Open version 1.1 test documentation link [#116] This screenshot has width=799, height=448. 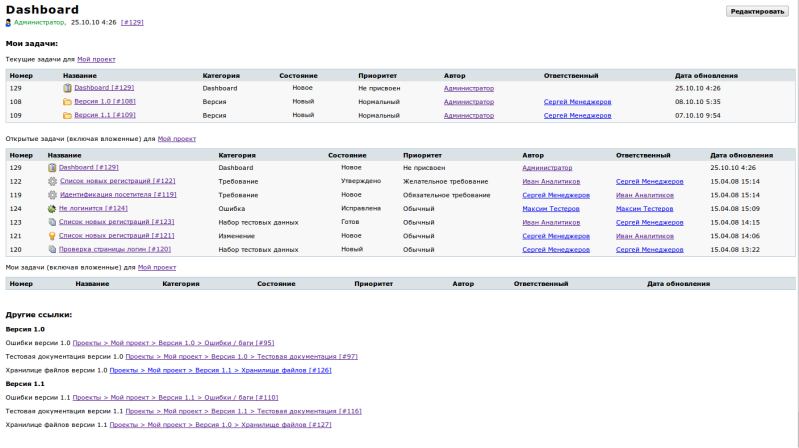(x=243, y=411)
